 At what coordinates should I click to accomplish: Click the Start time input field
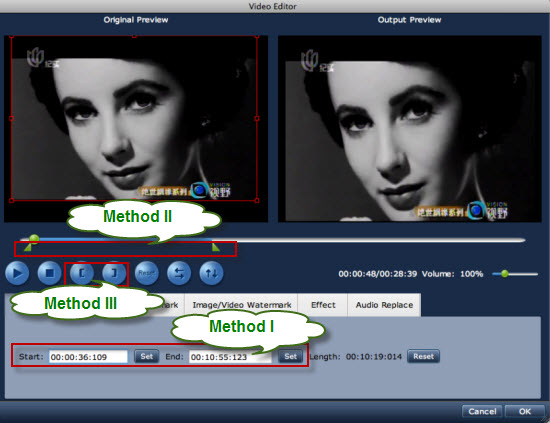click(88, 357)
